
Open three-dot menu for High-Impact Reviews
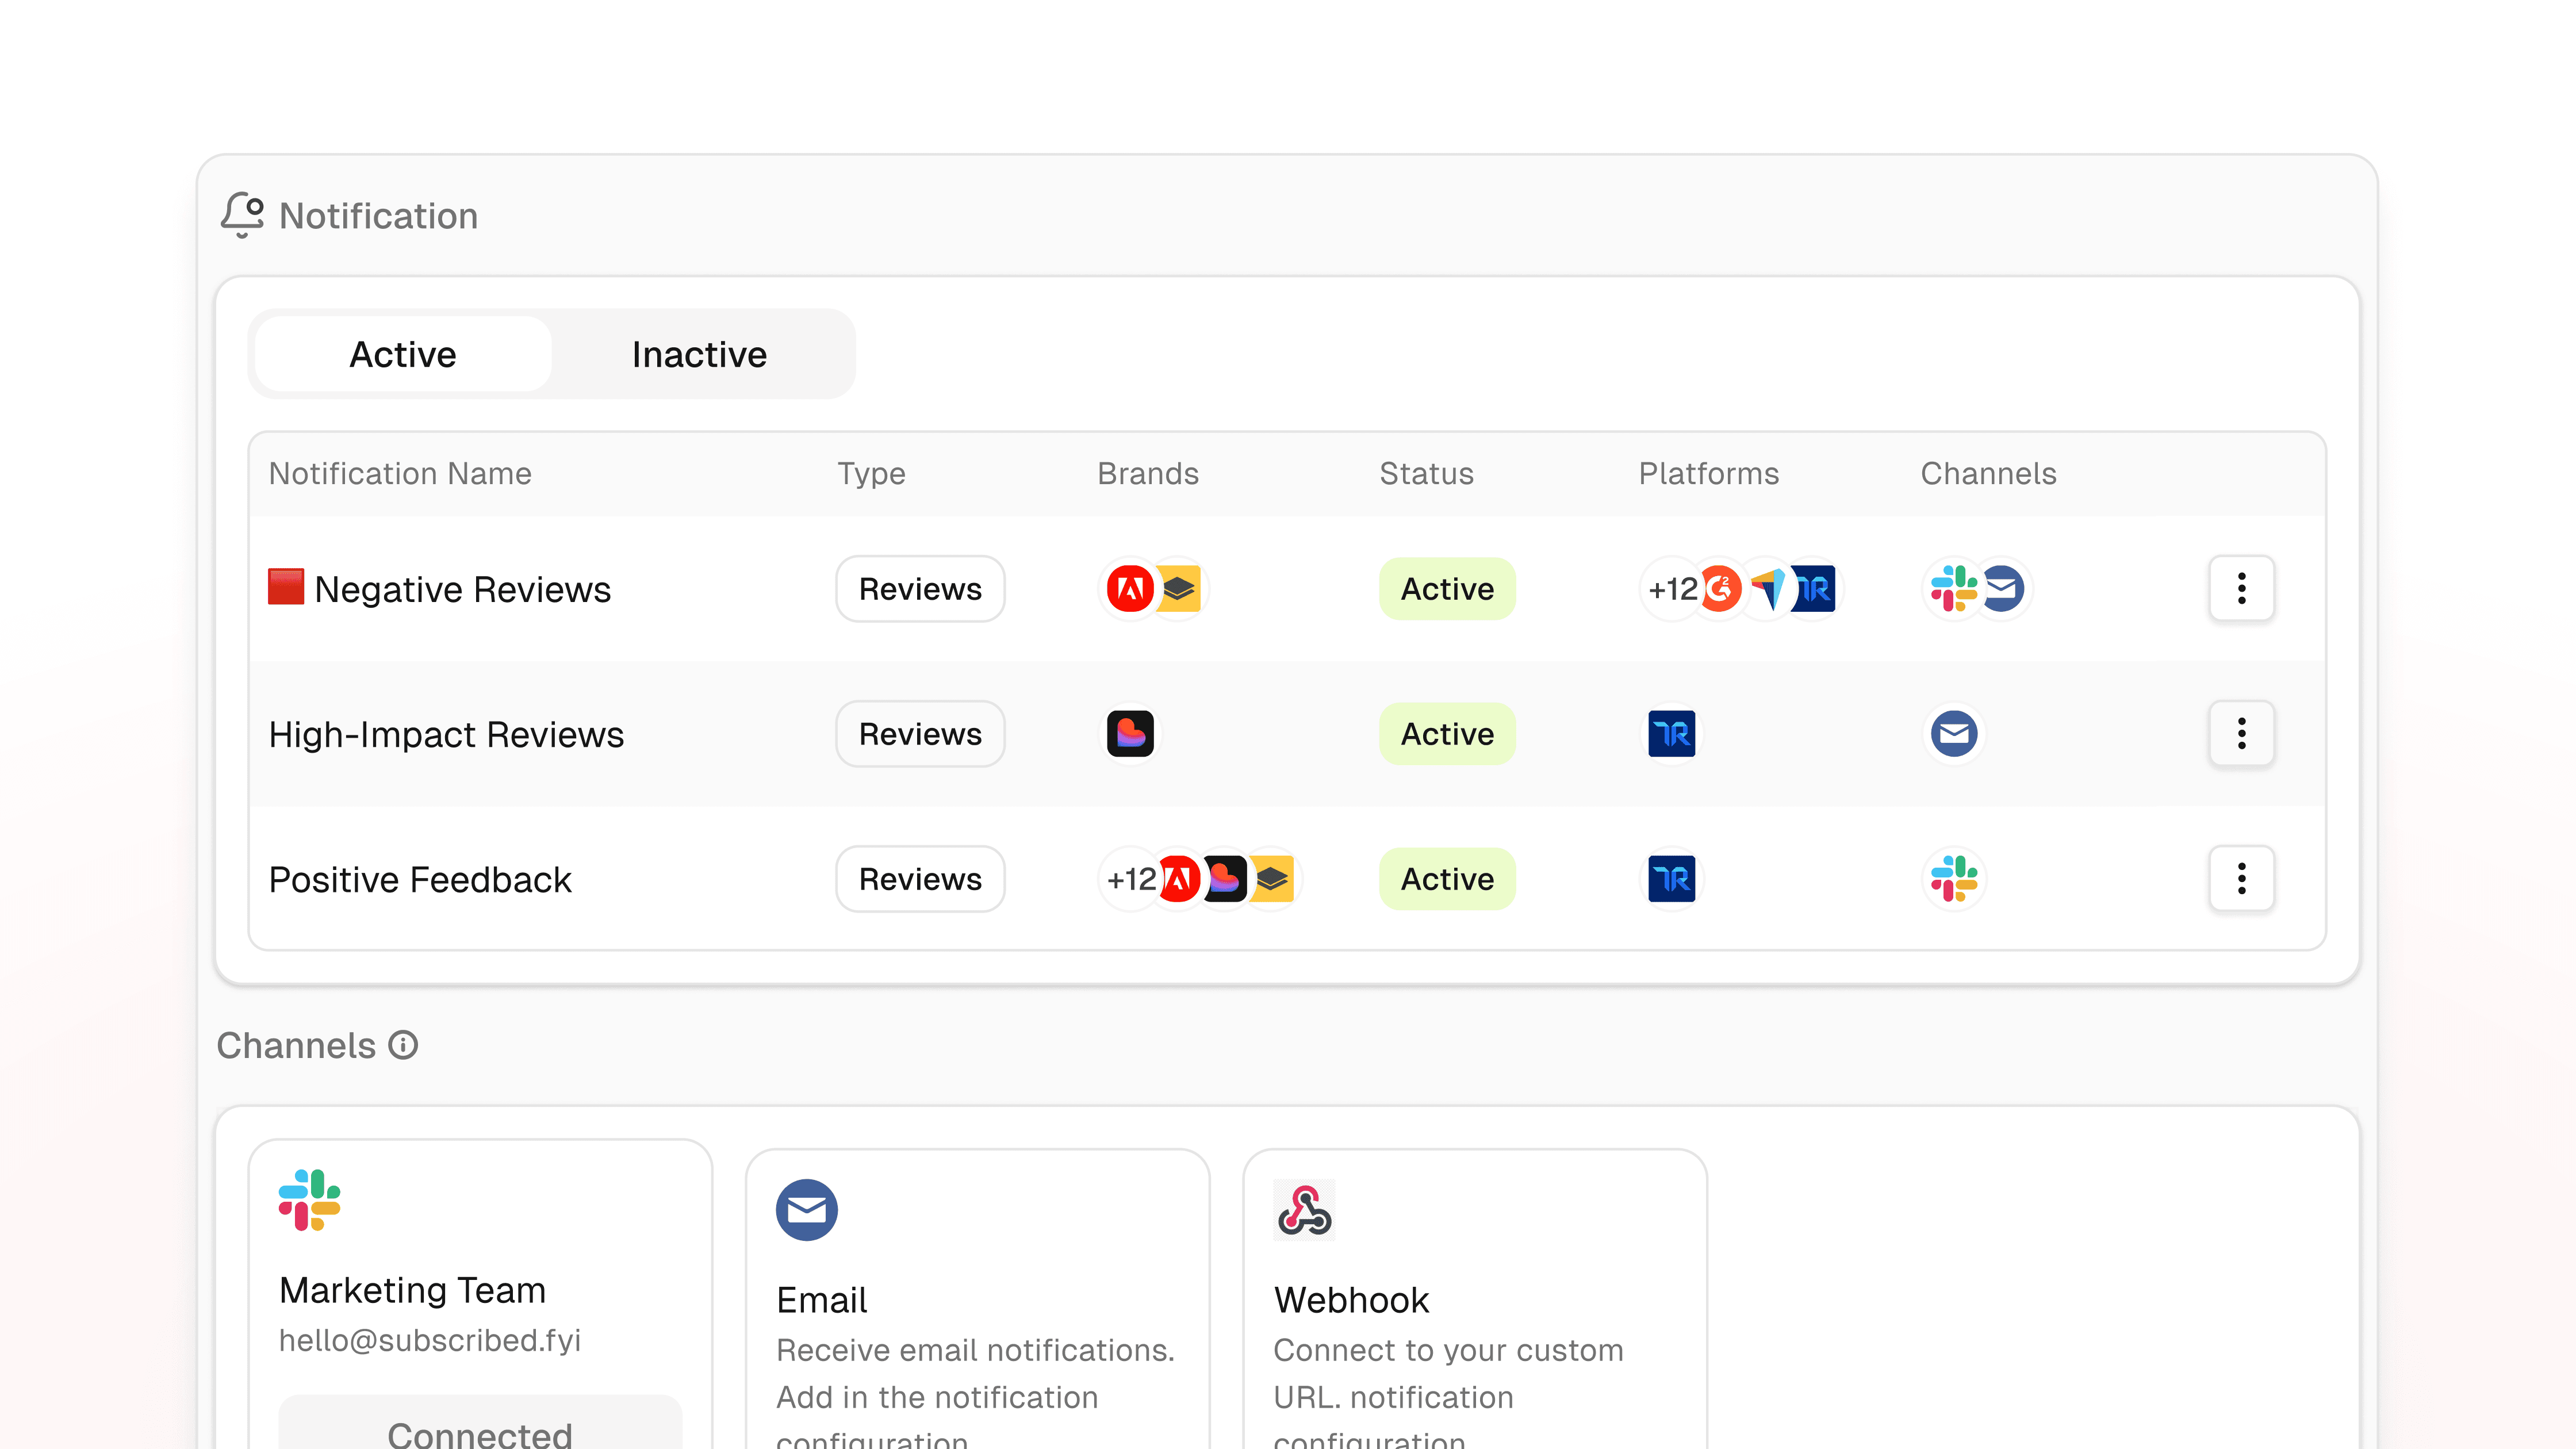(x=2241, y=734)
